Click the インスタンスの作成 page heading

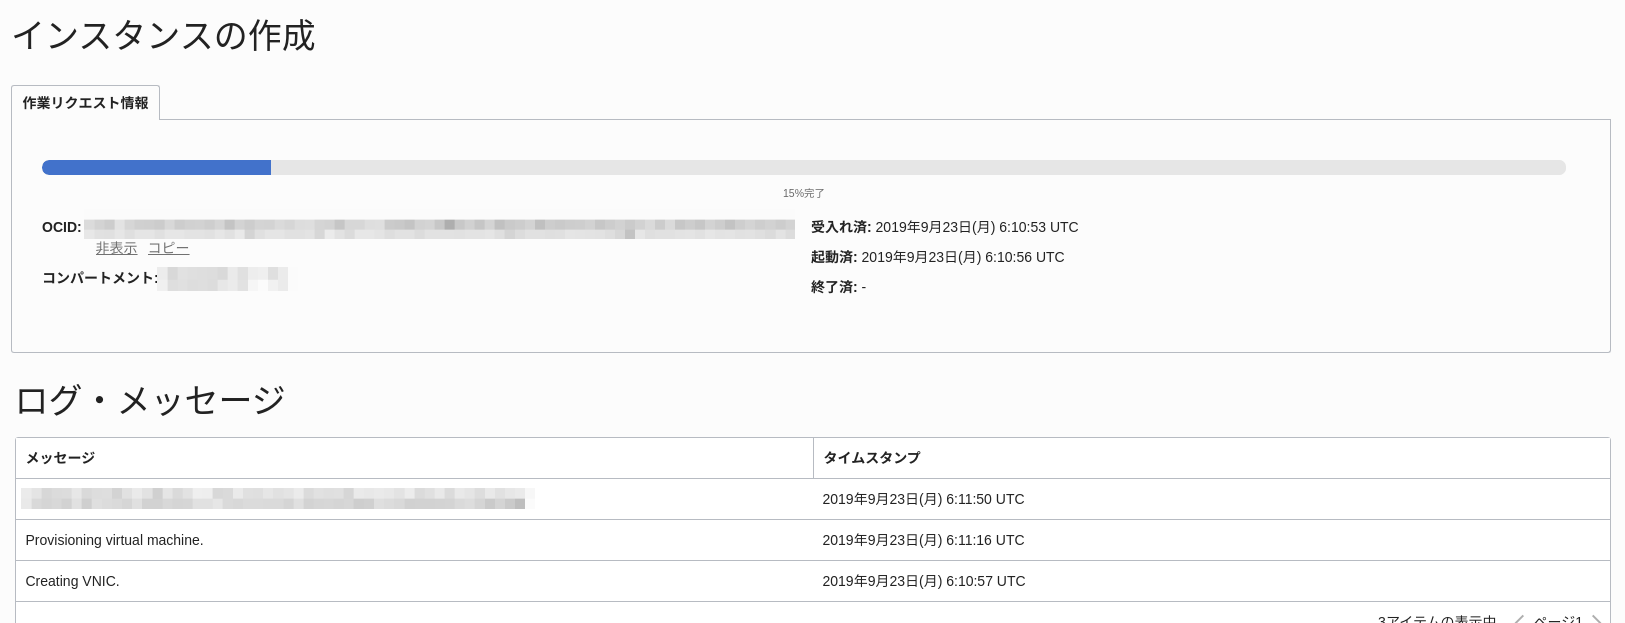[163, 36]
